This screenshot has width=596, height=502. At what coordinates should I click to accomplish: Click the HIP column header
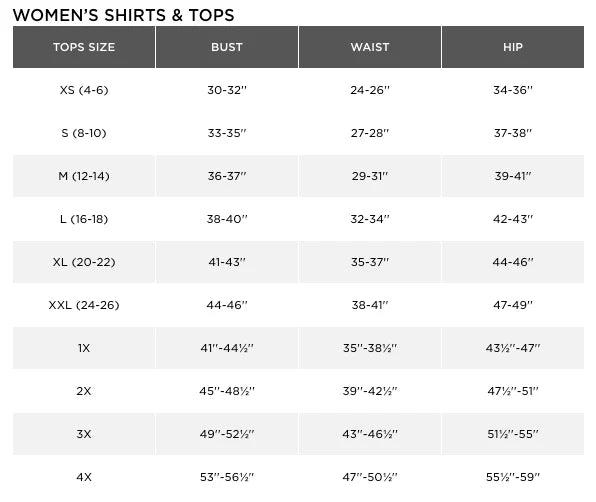(513, 47)
